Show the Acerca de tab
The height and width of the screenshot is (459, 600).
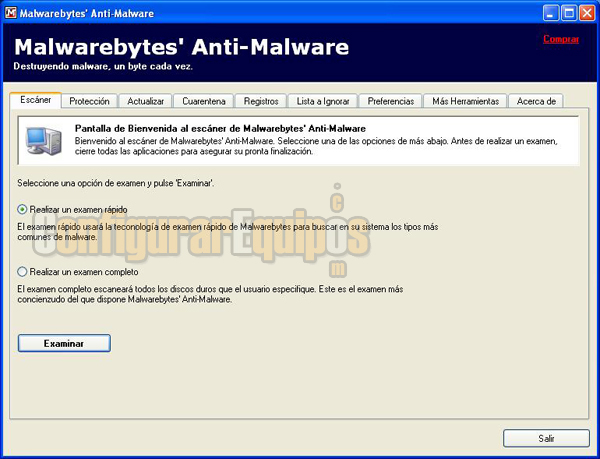click(x=536, y=101)
